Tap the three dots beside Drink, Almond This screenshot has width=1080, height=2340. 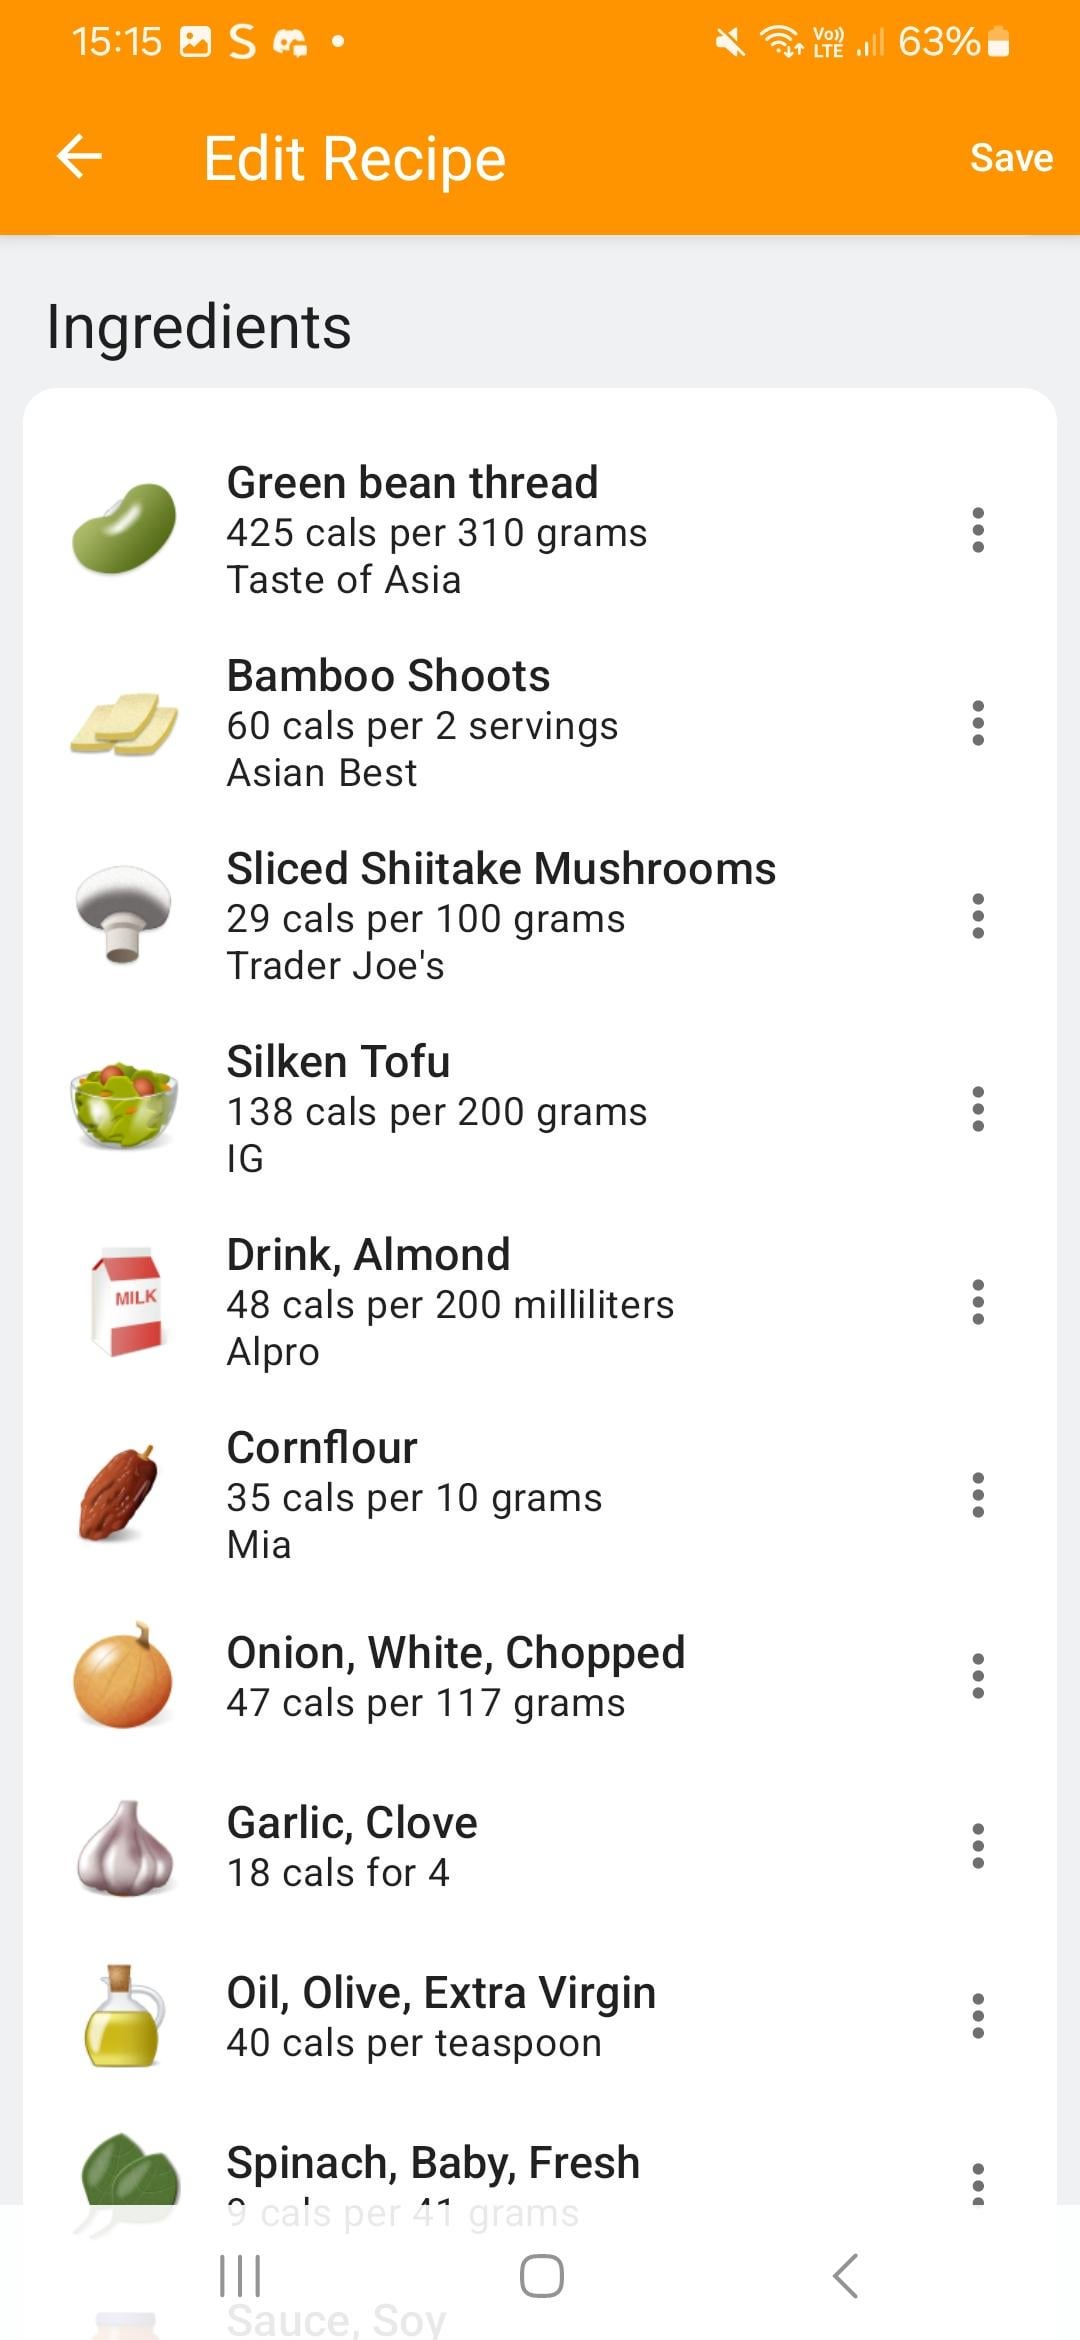(978, 1302)
